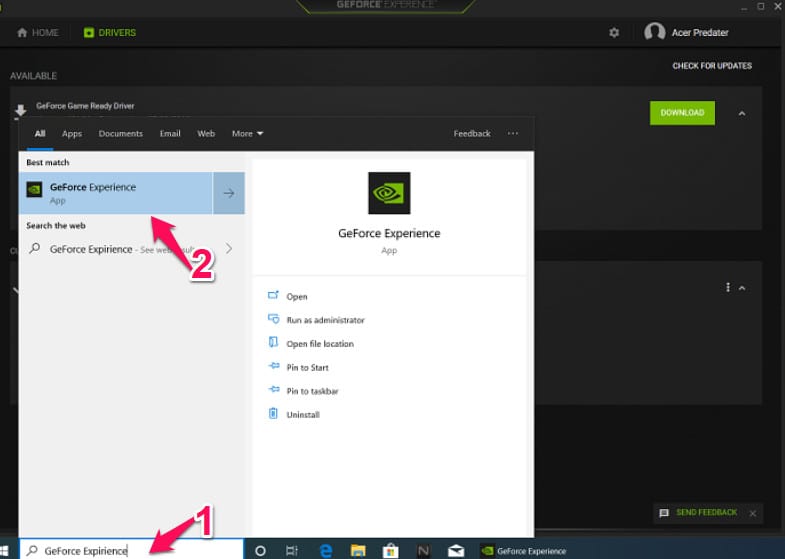
Task: Open the Windows Start button
Action: tap(5, 551)
